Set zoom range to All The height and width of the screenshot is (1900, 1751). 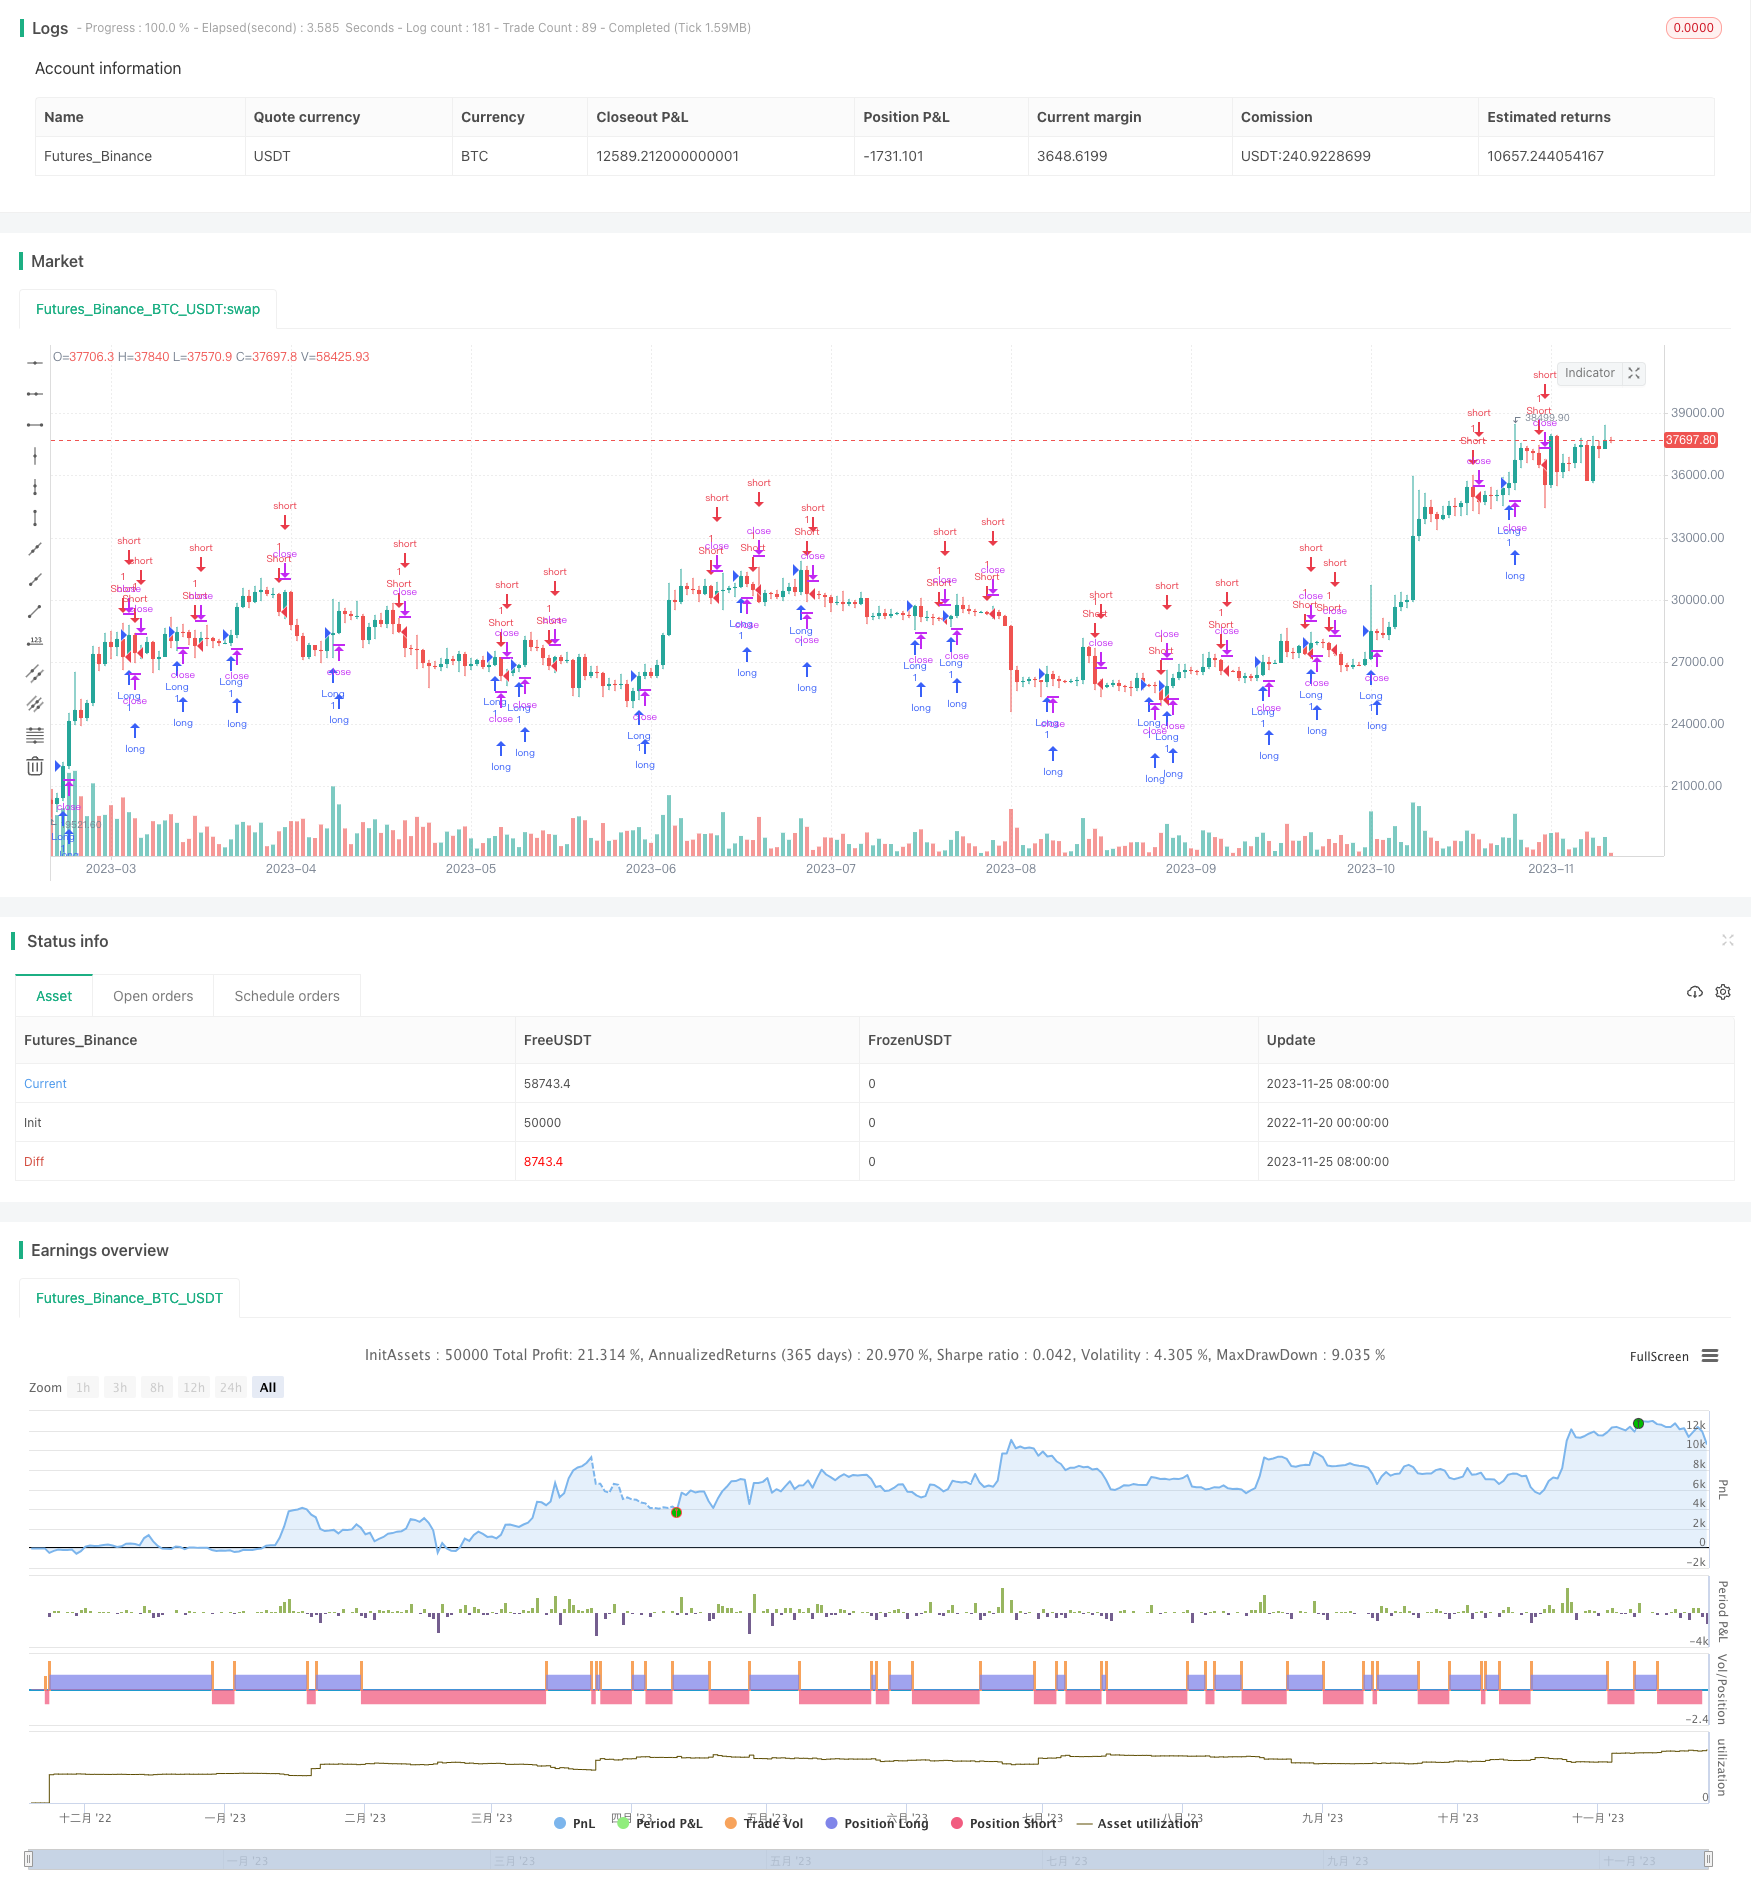pyautogui.click(x=268, y=1387)
